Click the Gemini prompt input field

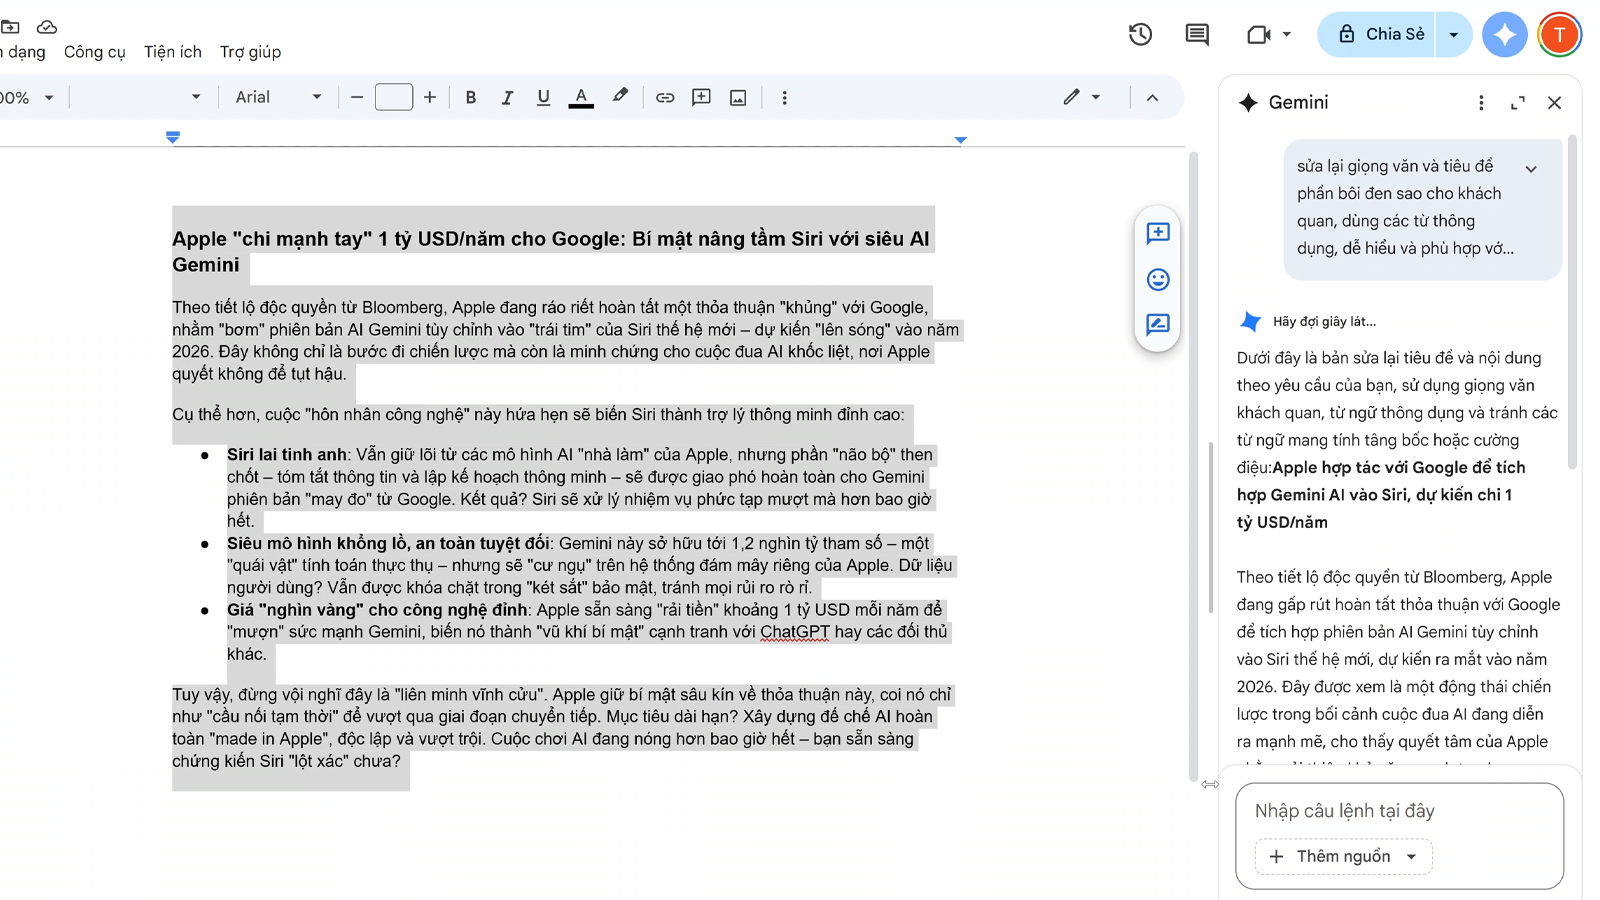(x=1398, y=811)
